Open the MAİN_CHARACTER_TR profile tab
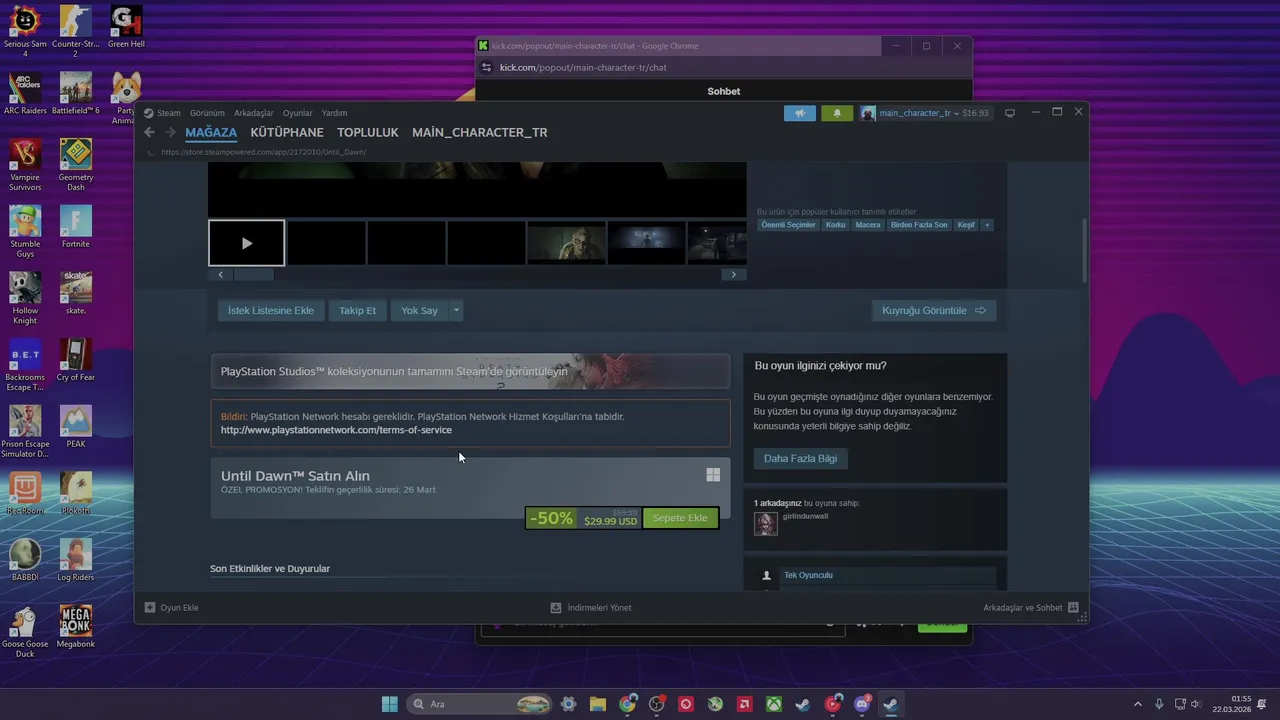 pyautogui.click(x=480, y=132)
